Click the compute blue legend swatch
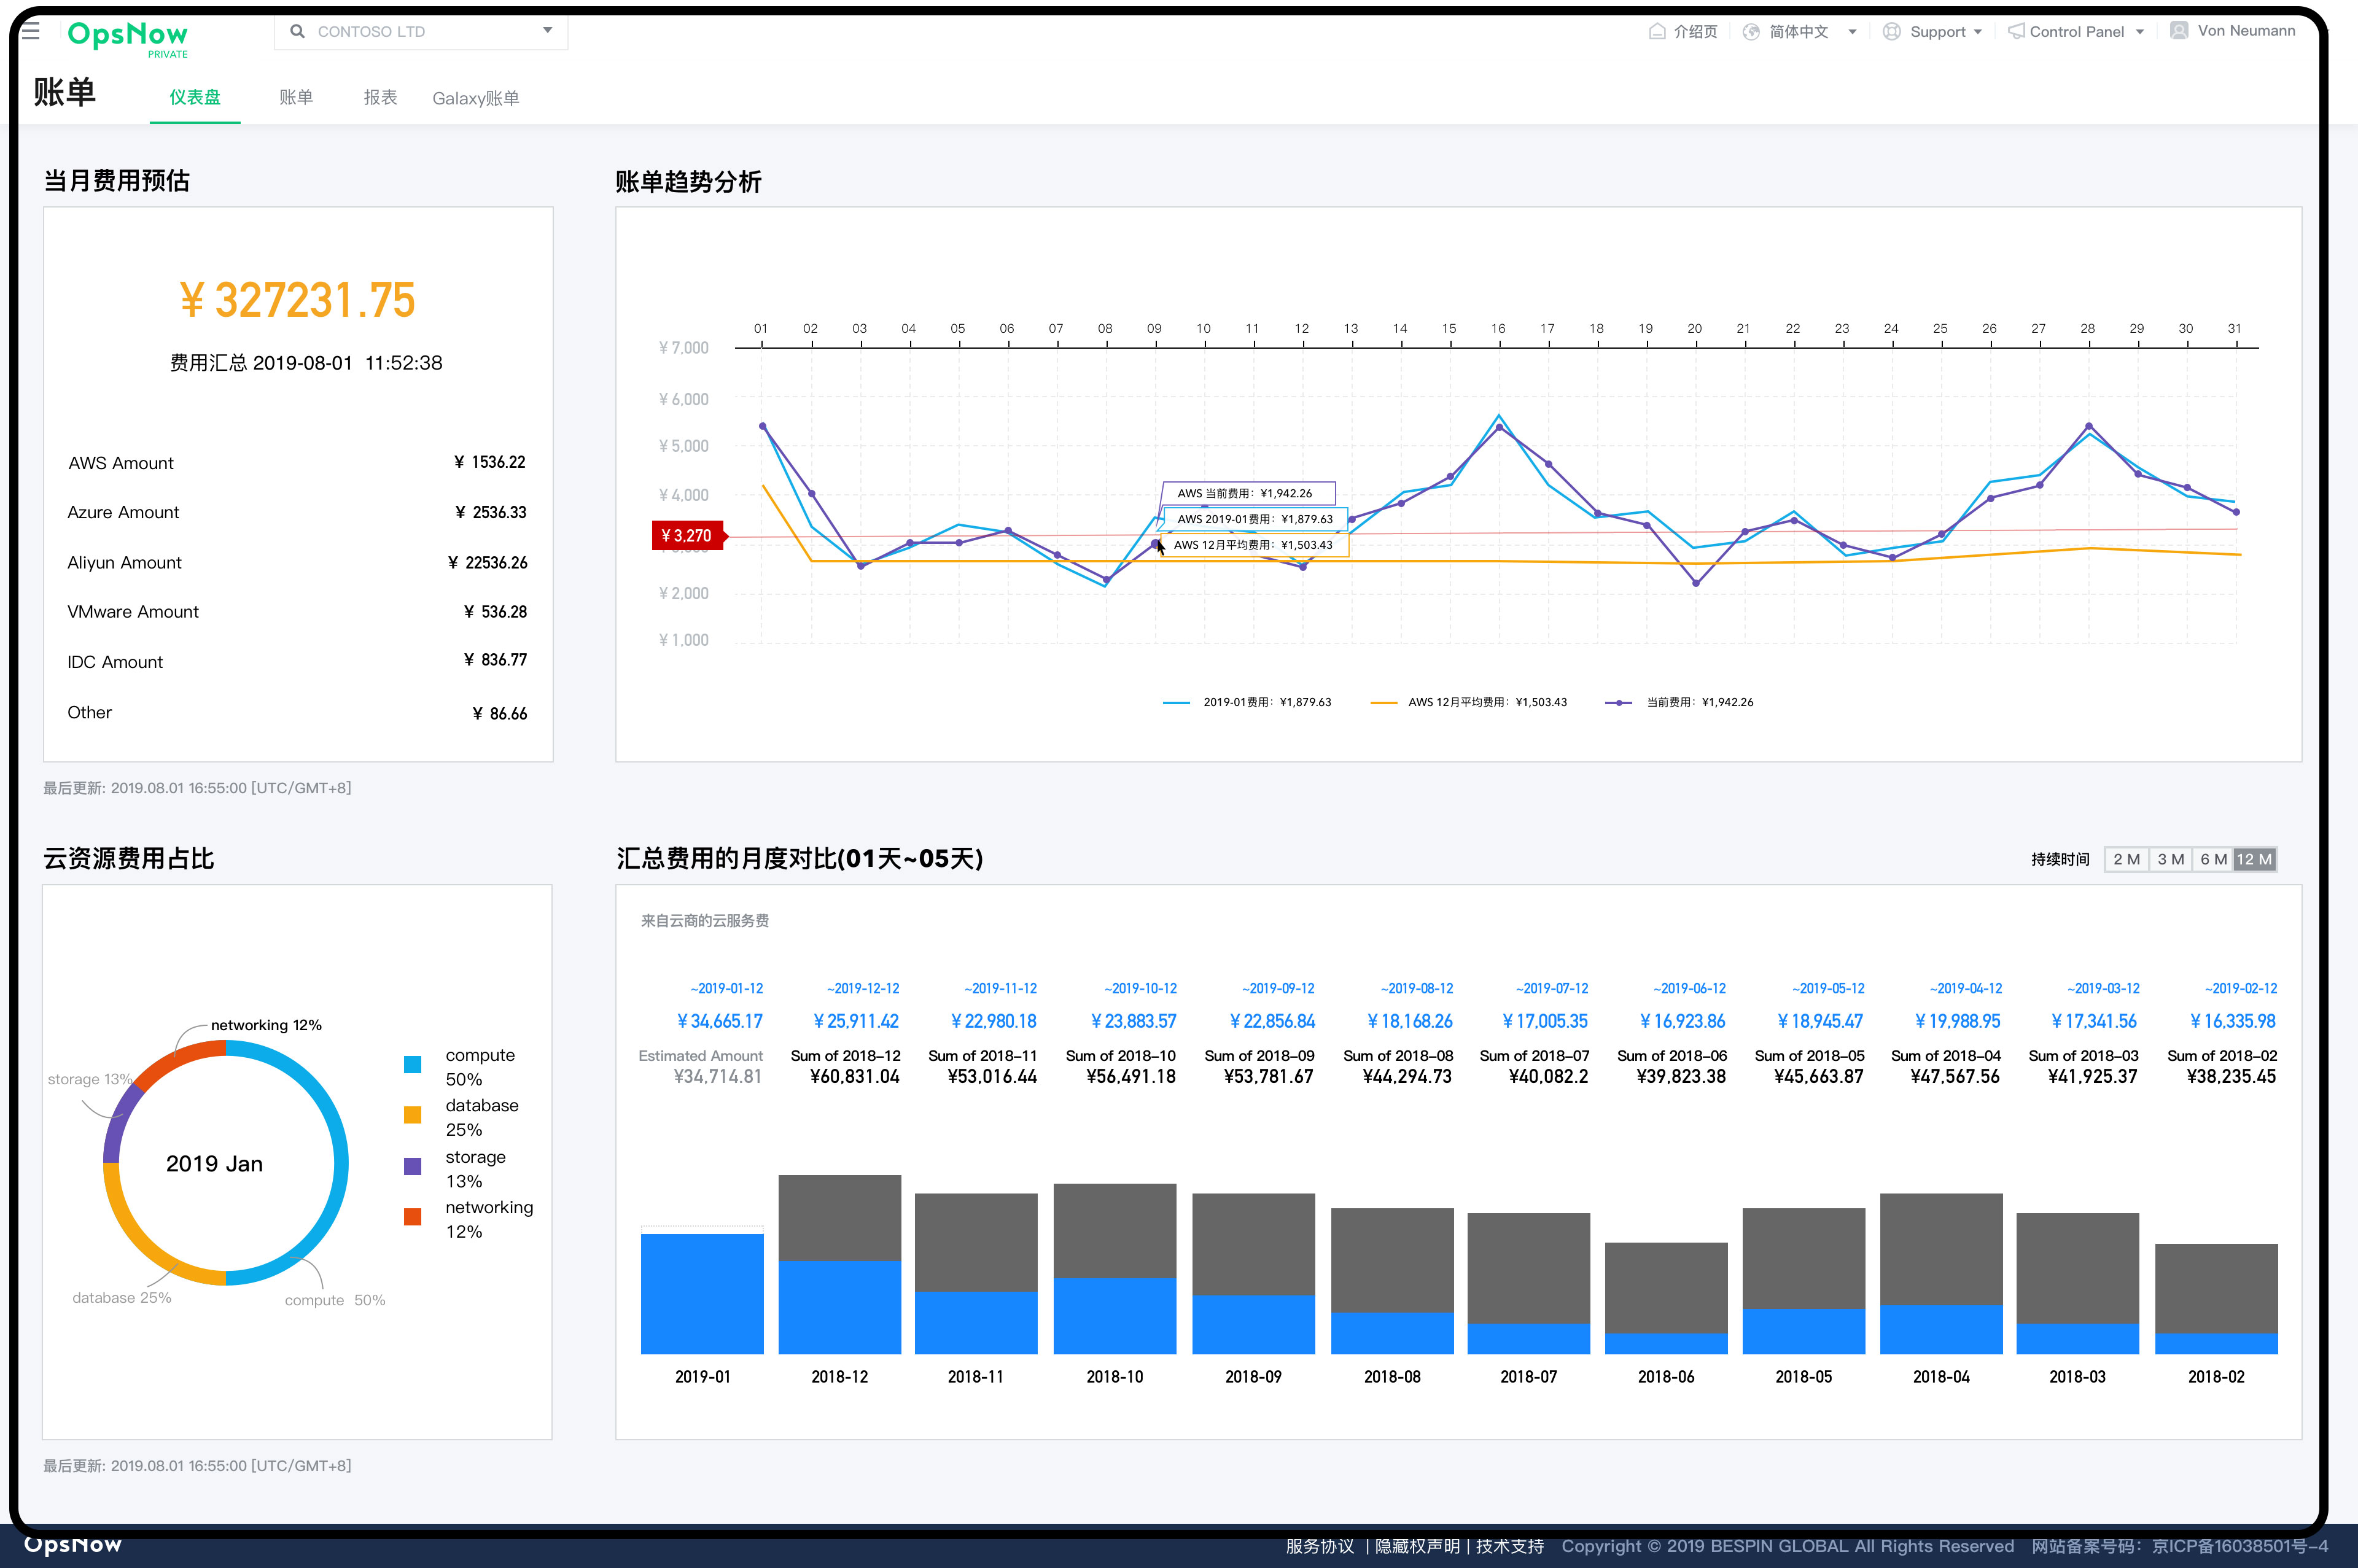The image size is (2358, 1568). click(x=412, y=1064)
